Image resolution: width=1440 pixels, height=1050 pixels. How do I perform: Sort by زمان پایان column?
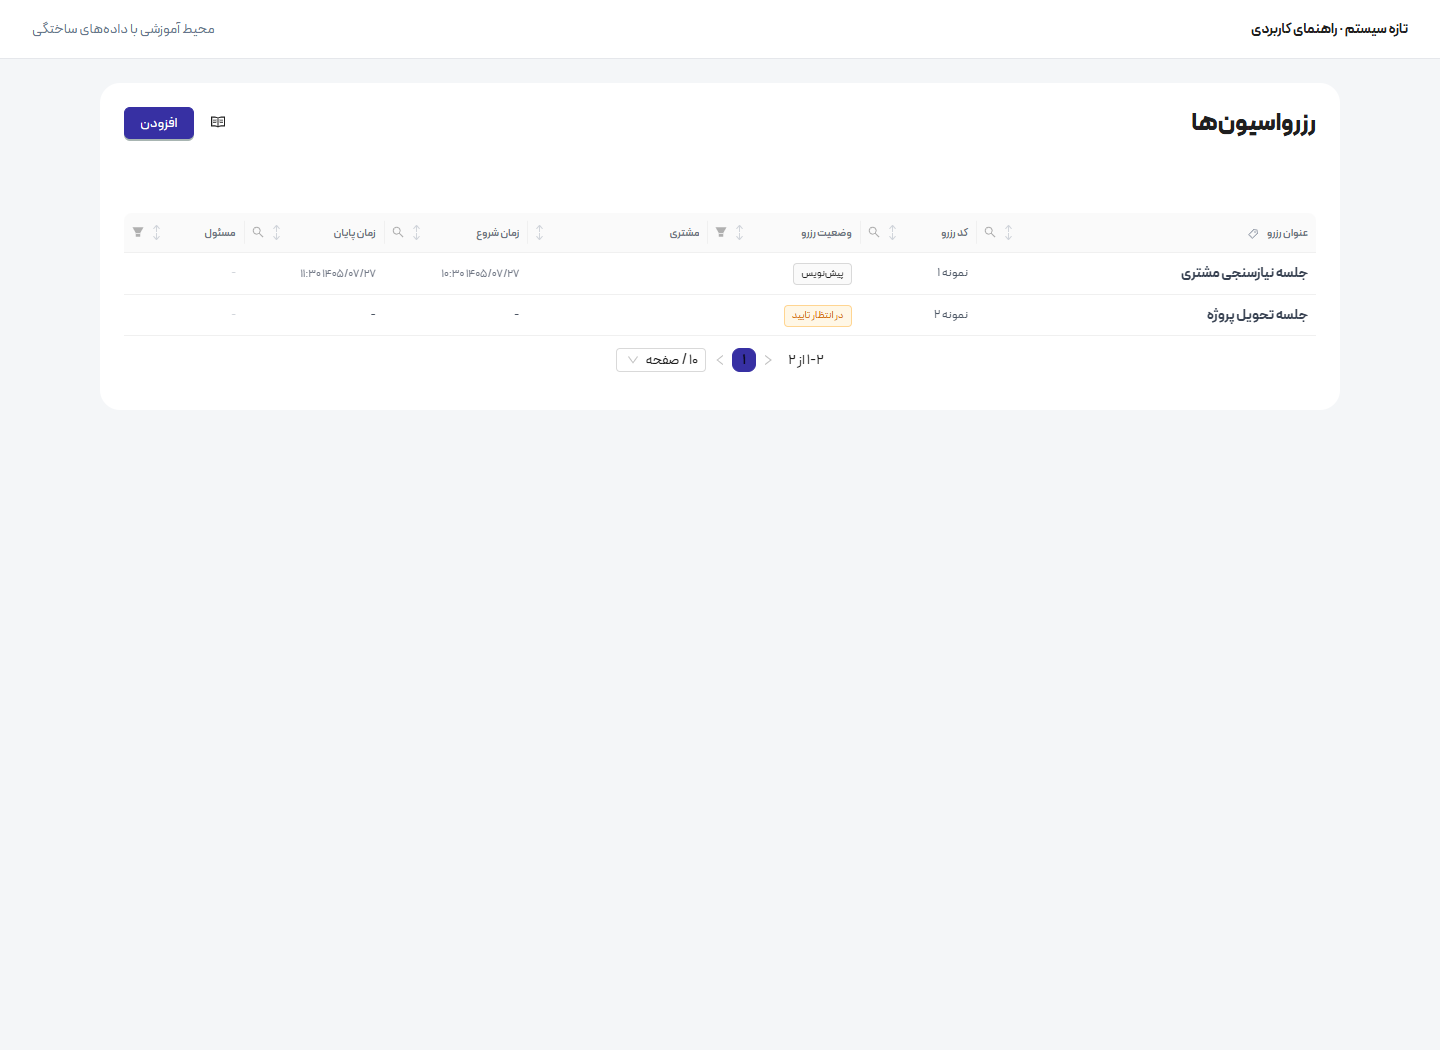[276, 233]
